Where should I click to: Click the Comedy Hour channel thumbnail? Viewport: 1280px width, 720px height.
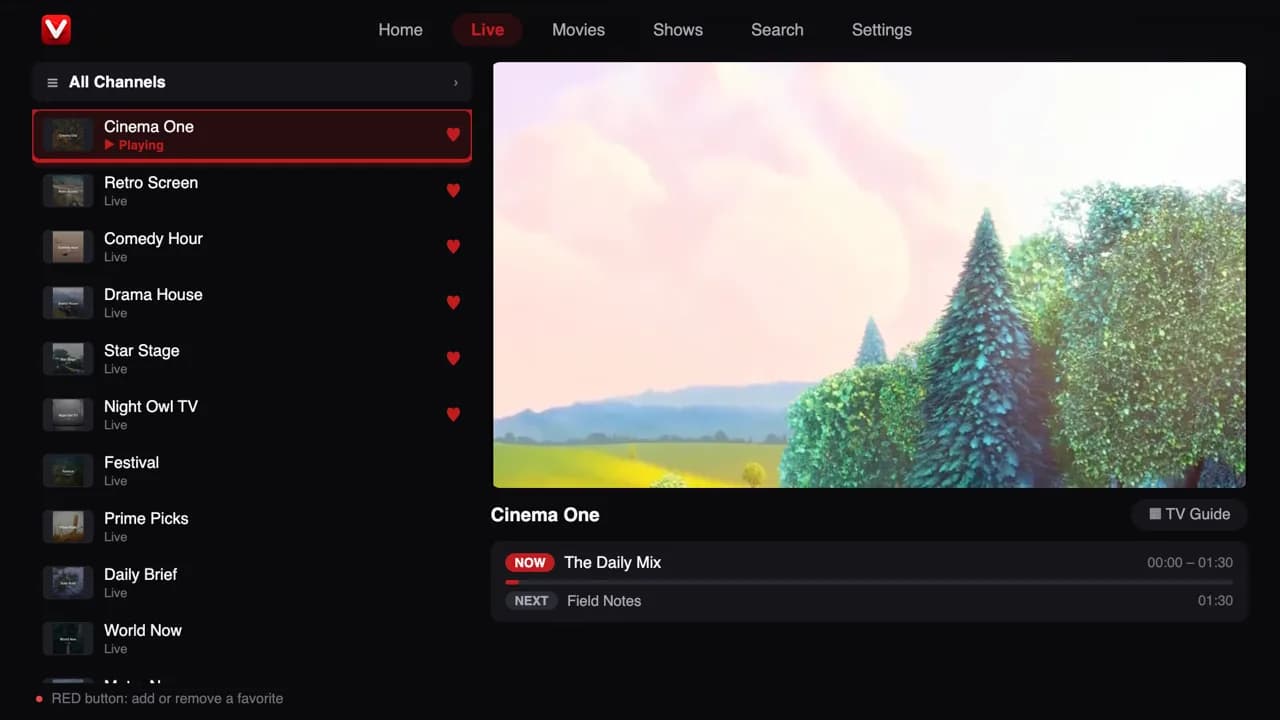coord(68,247)
